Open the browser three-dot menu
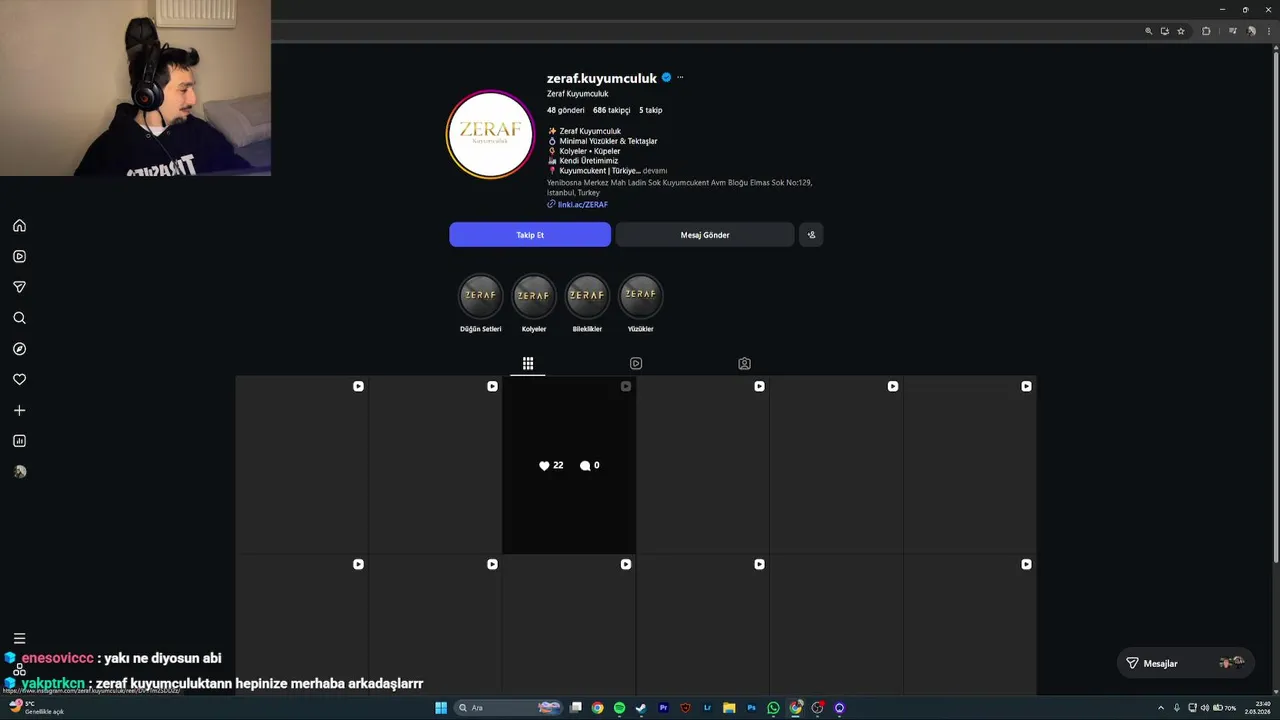This screenshot has width=1280, height=720. point(1267,31)
